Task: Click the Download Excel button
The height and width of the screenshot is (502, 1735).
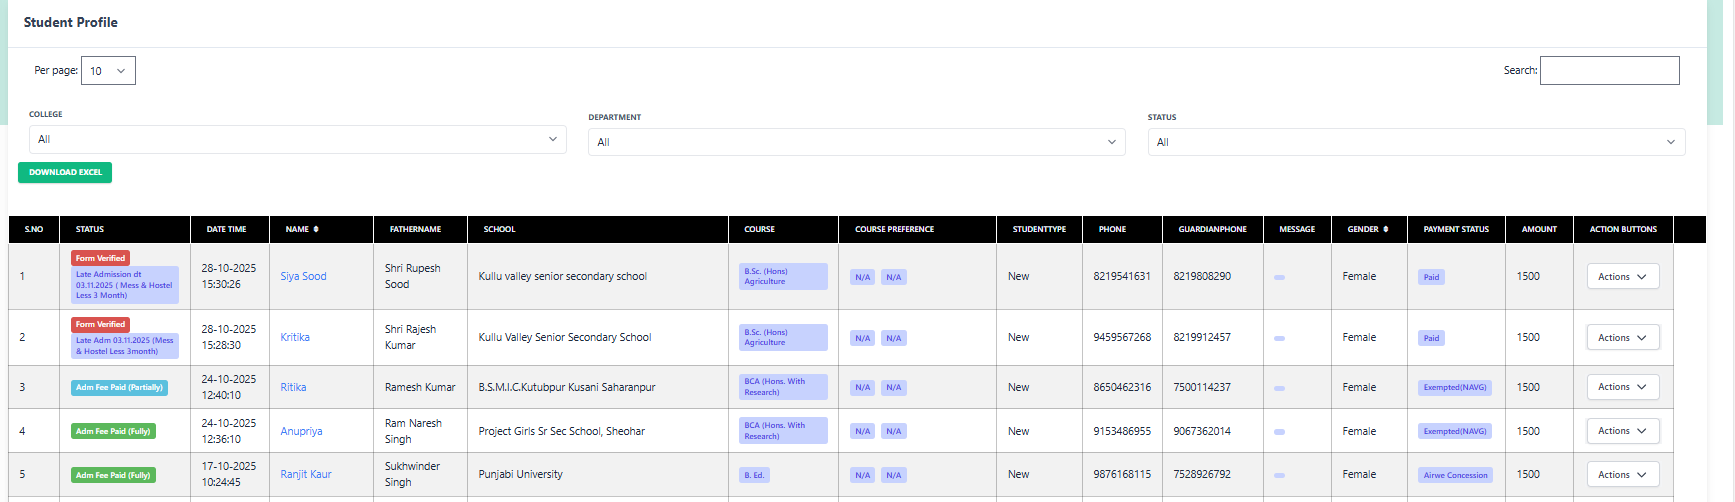Action: point(65,172)
